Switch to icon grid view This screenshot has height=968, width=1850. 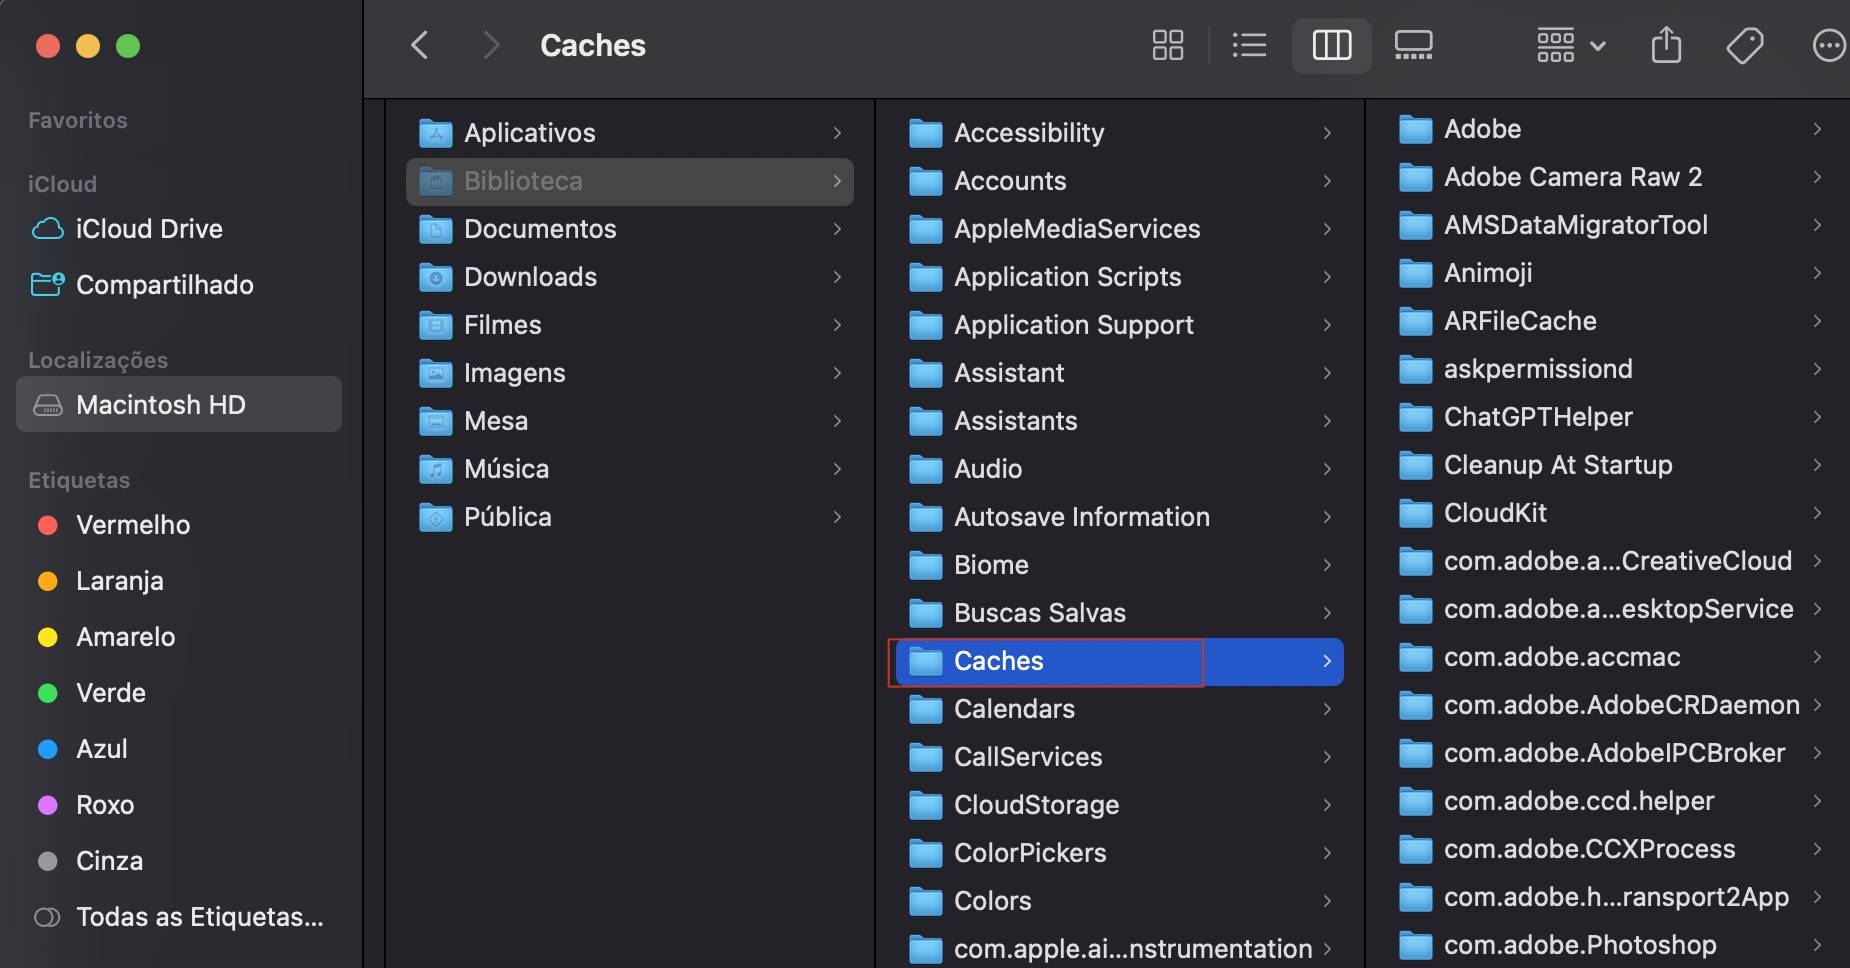(1167, 46)
